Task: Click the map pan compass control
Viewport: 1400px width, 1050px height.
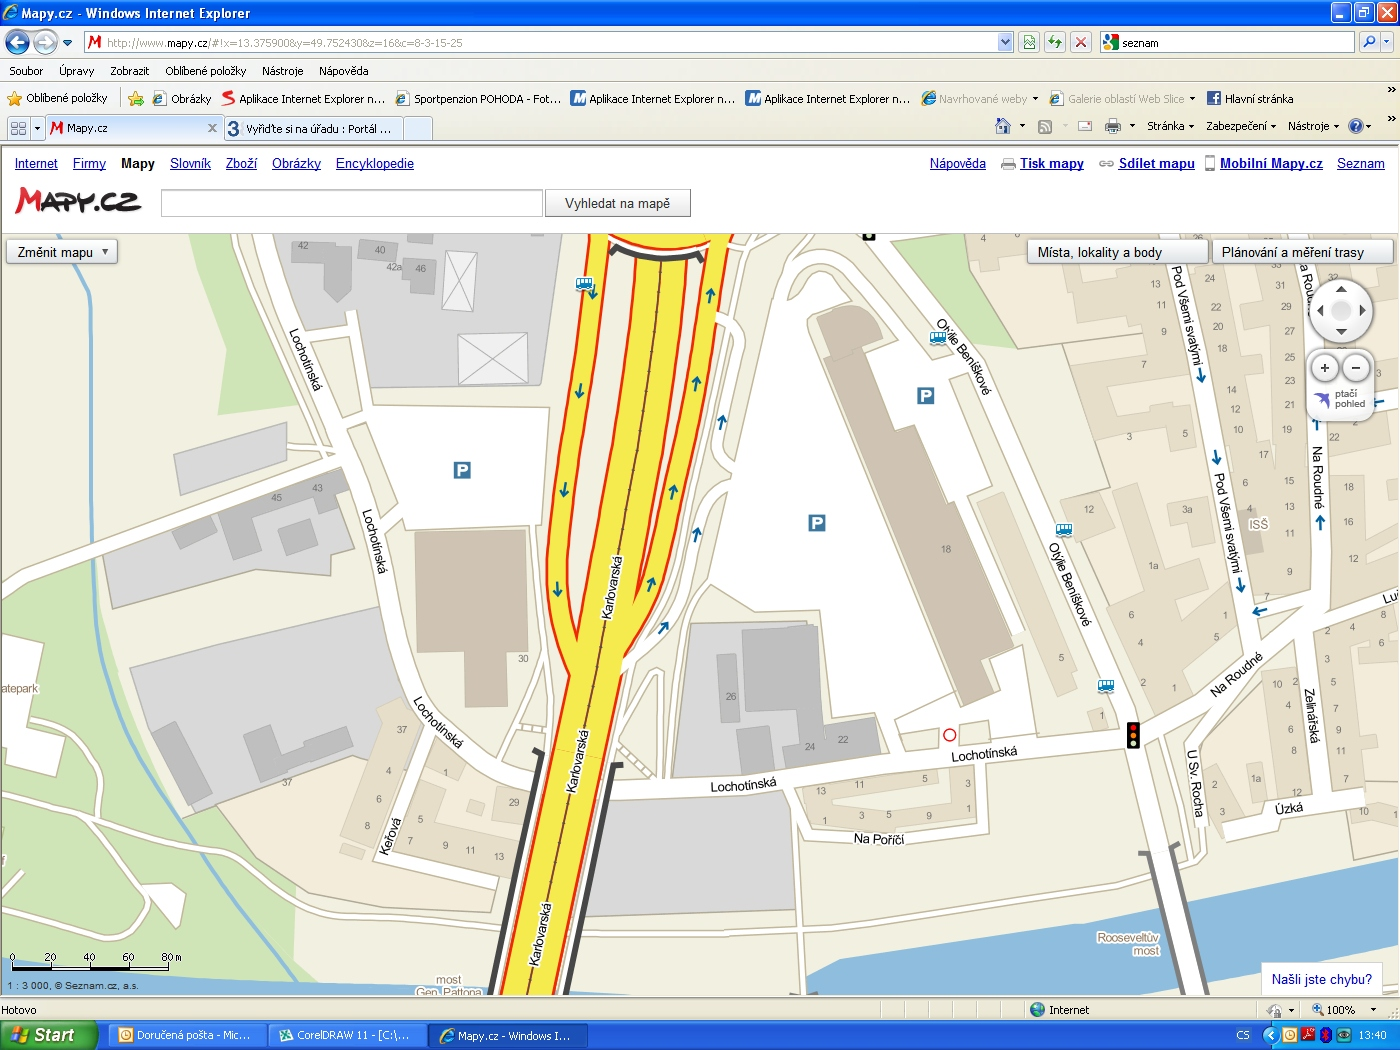Action: pos(1341,310)
